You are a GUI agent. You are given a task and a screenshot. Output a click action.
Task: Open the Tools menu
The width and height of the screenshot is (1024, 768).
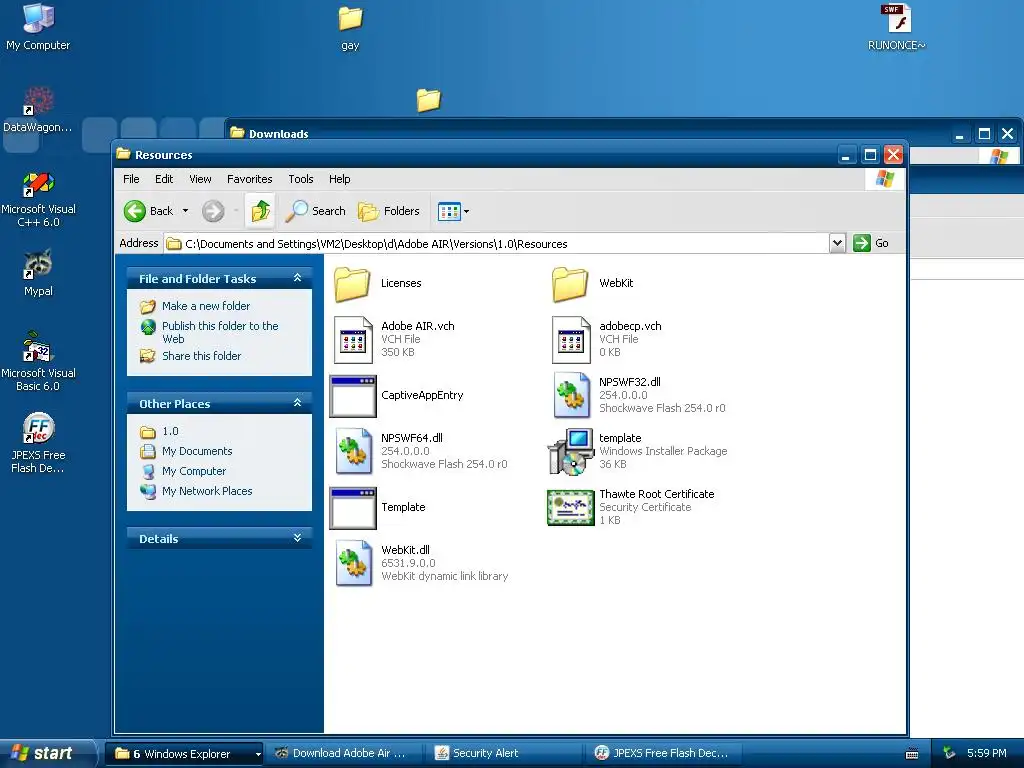tap(300, 179)
